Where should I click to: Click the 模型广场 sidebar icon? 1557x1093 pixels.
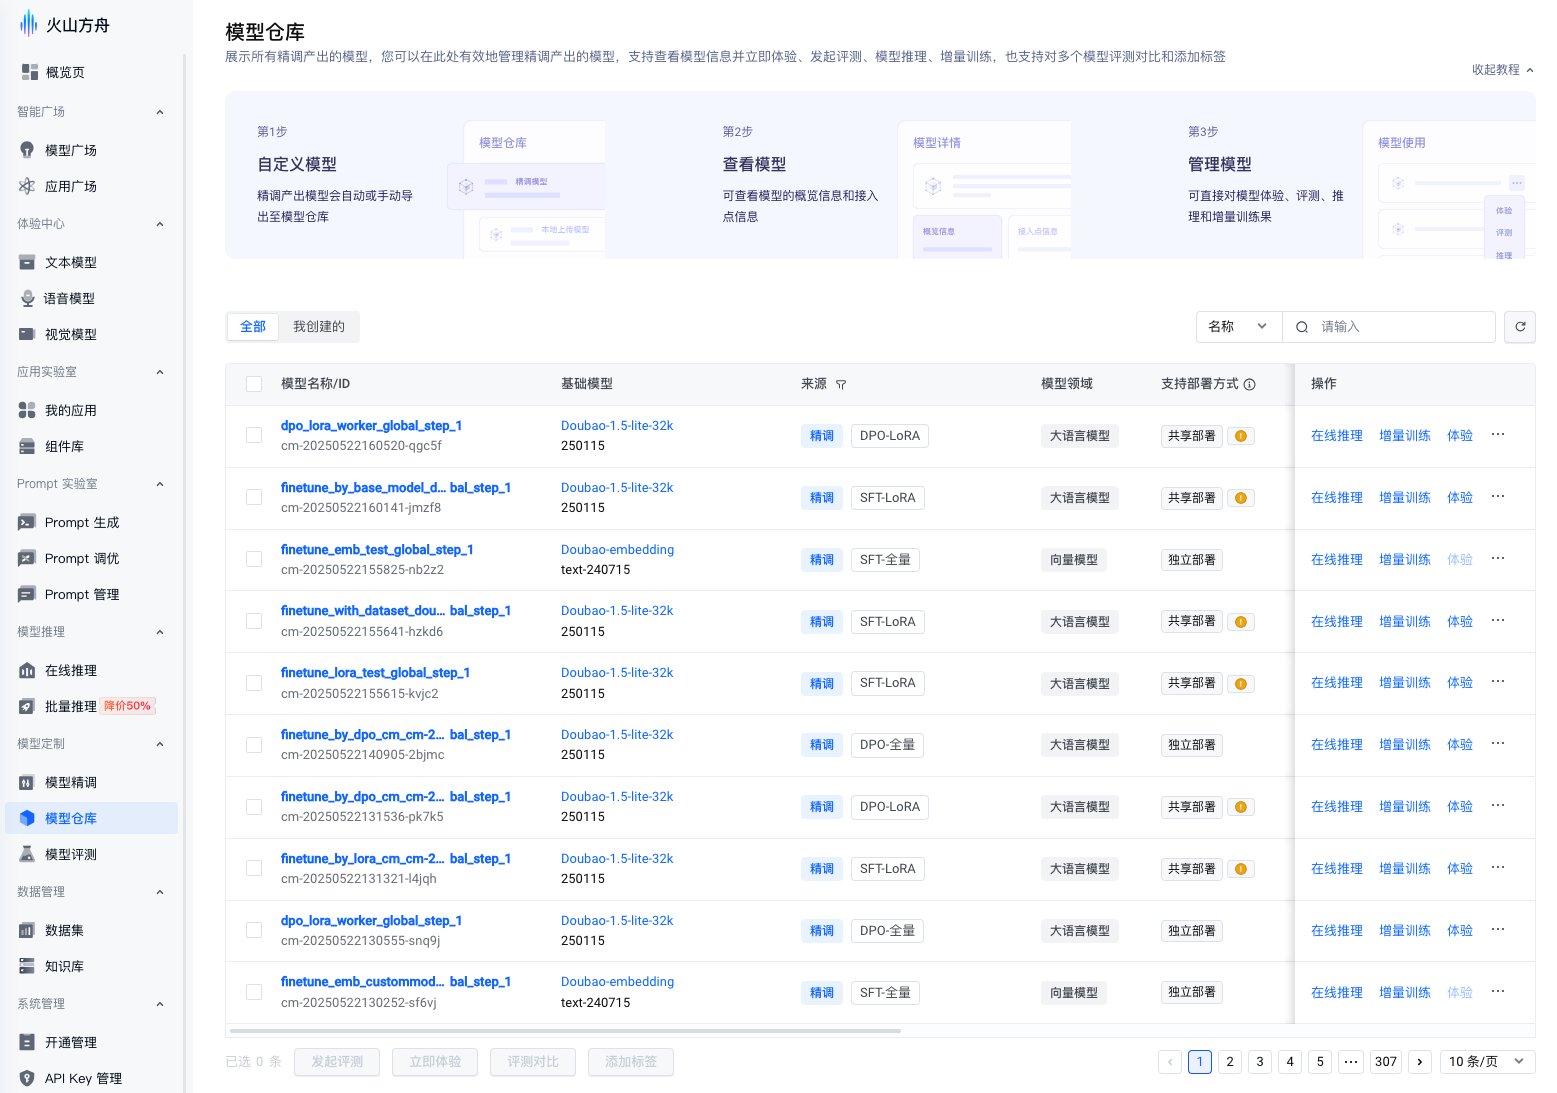pos(27,150)
